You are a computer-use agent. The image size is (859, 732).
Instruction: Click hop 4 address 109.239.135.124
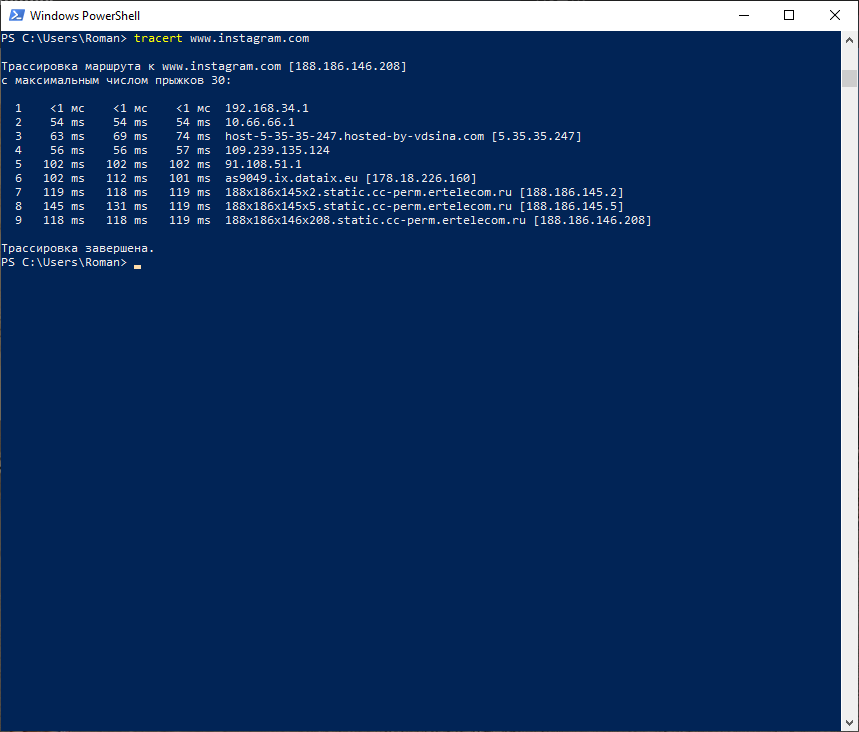click(277, 150)
